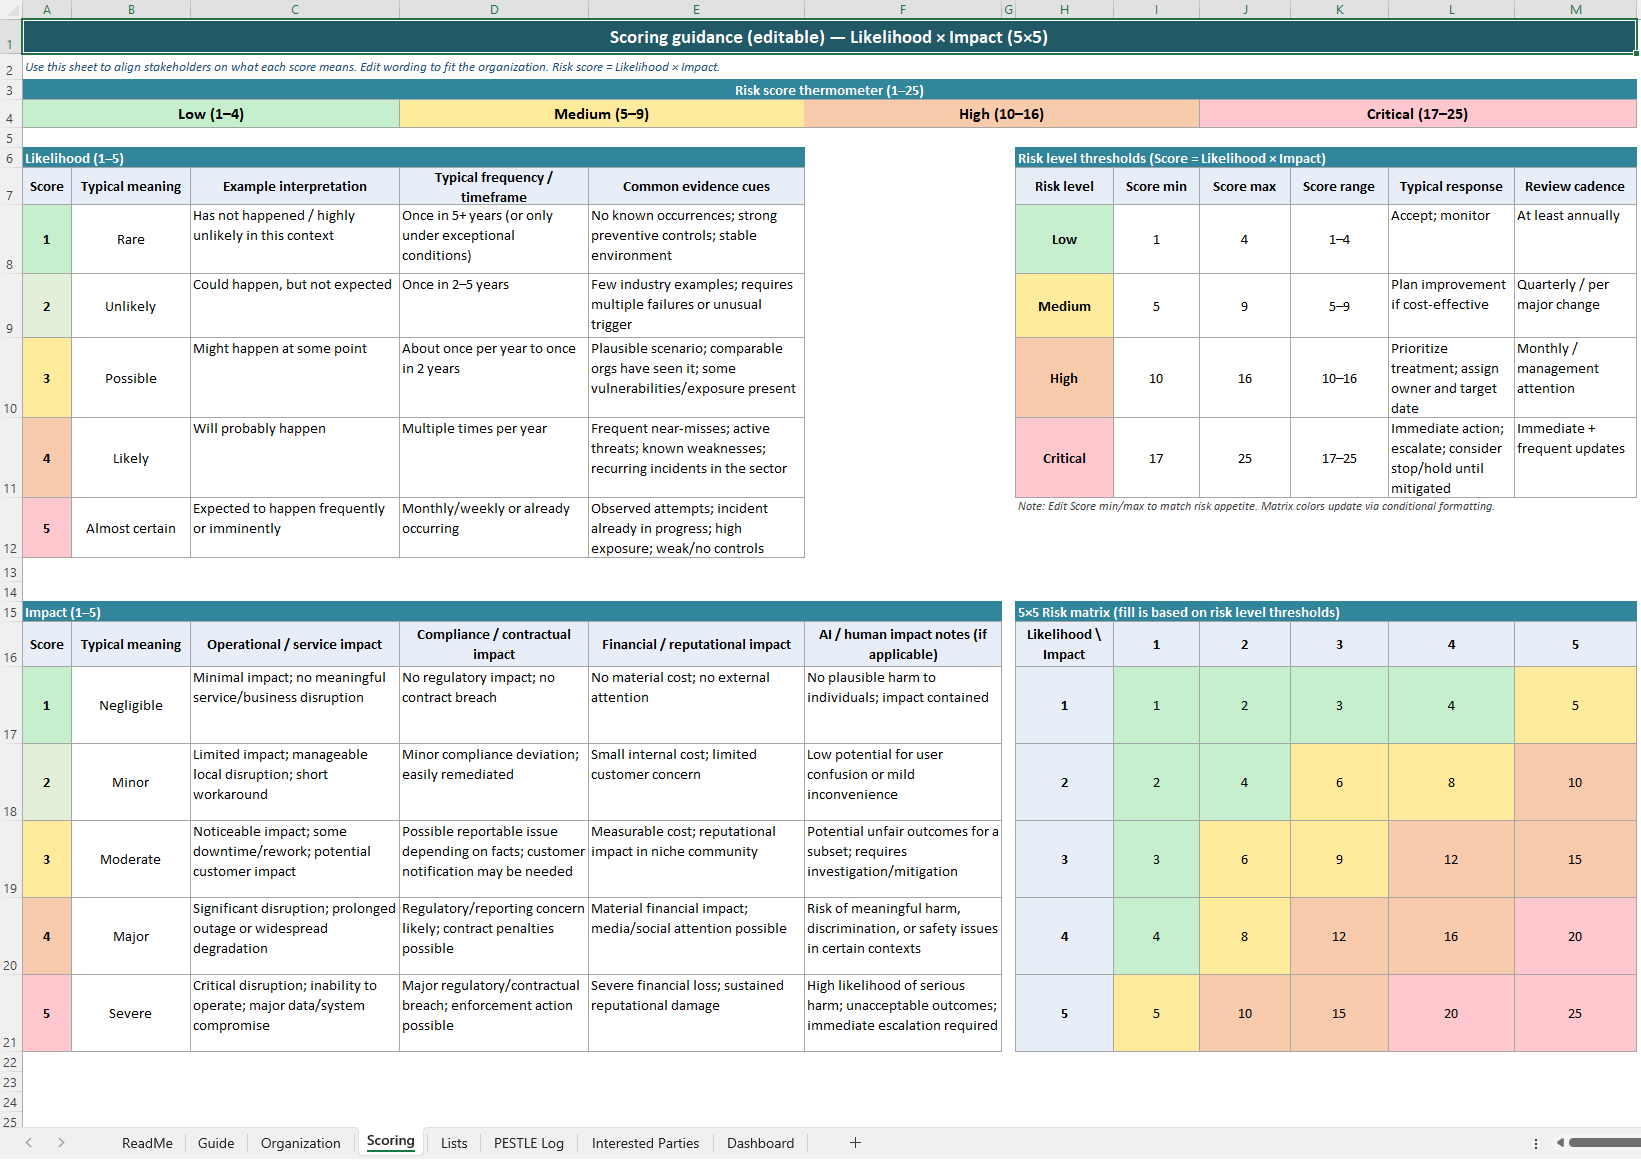Screen dimensions: 1641x1160
Task: Go to the Interested Parties tab
Action: (645, 1143)
